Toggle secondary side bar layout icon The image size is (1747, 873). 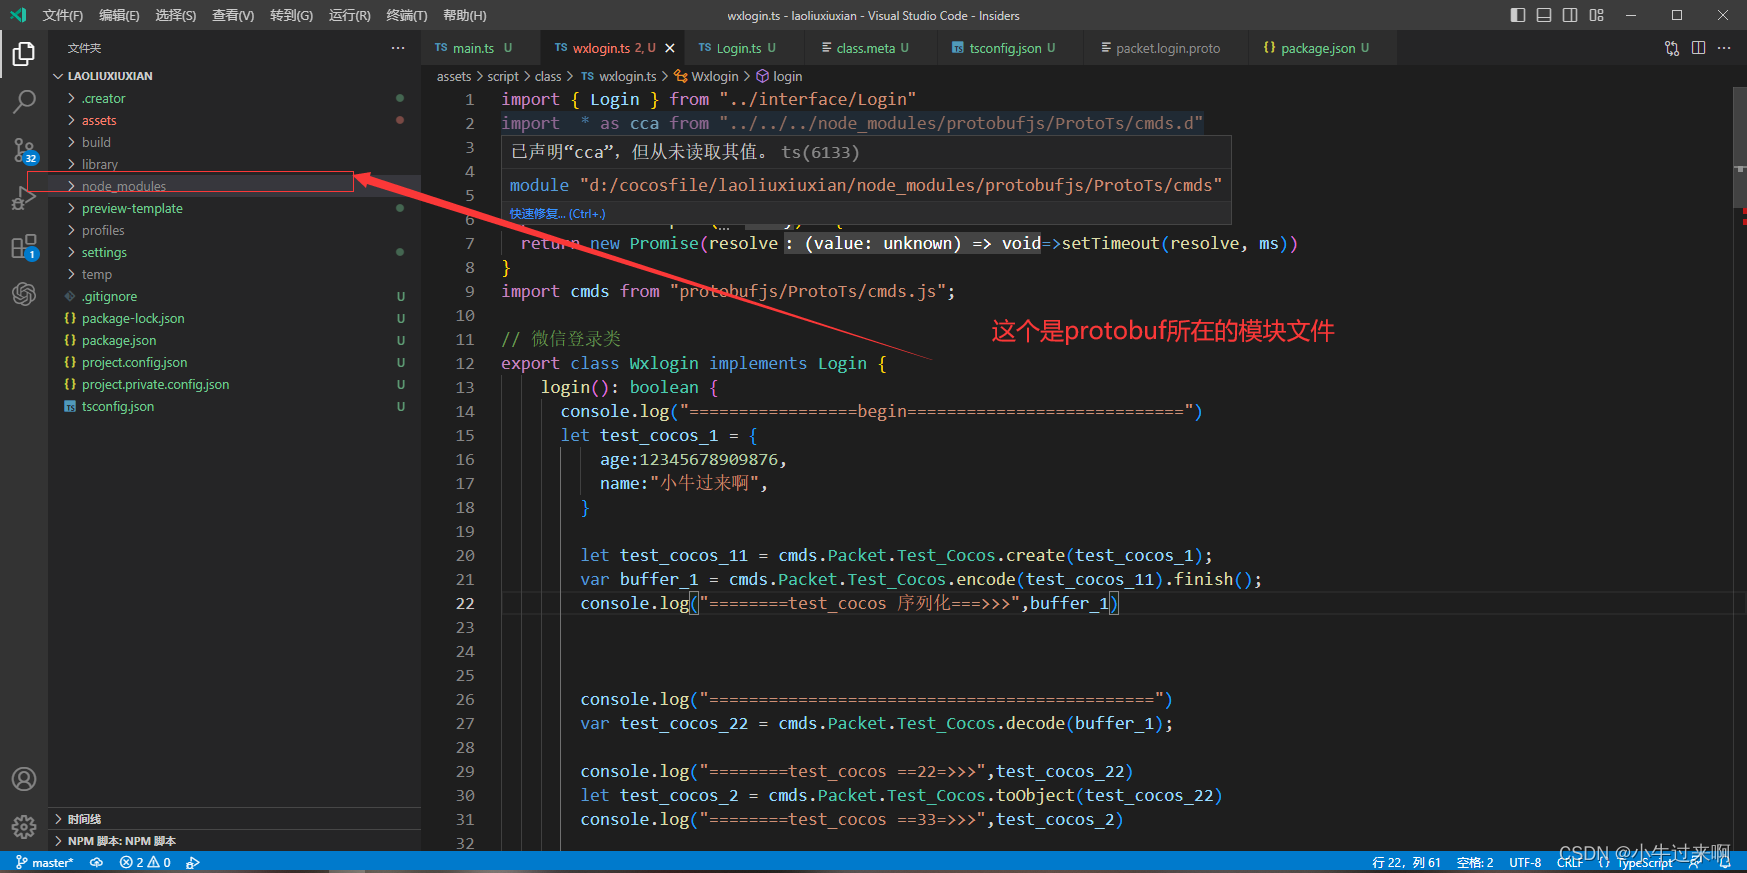click(x=1570, y=15)
